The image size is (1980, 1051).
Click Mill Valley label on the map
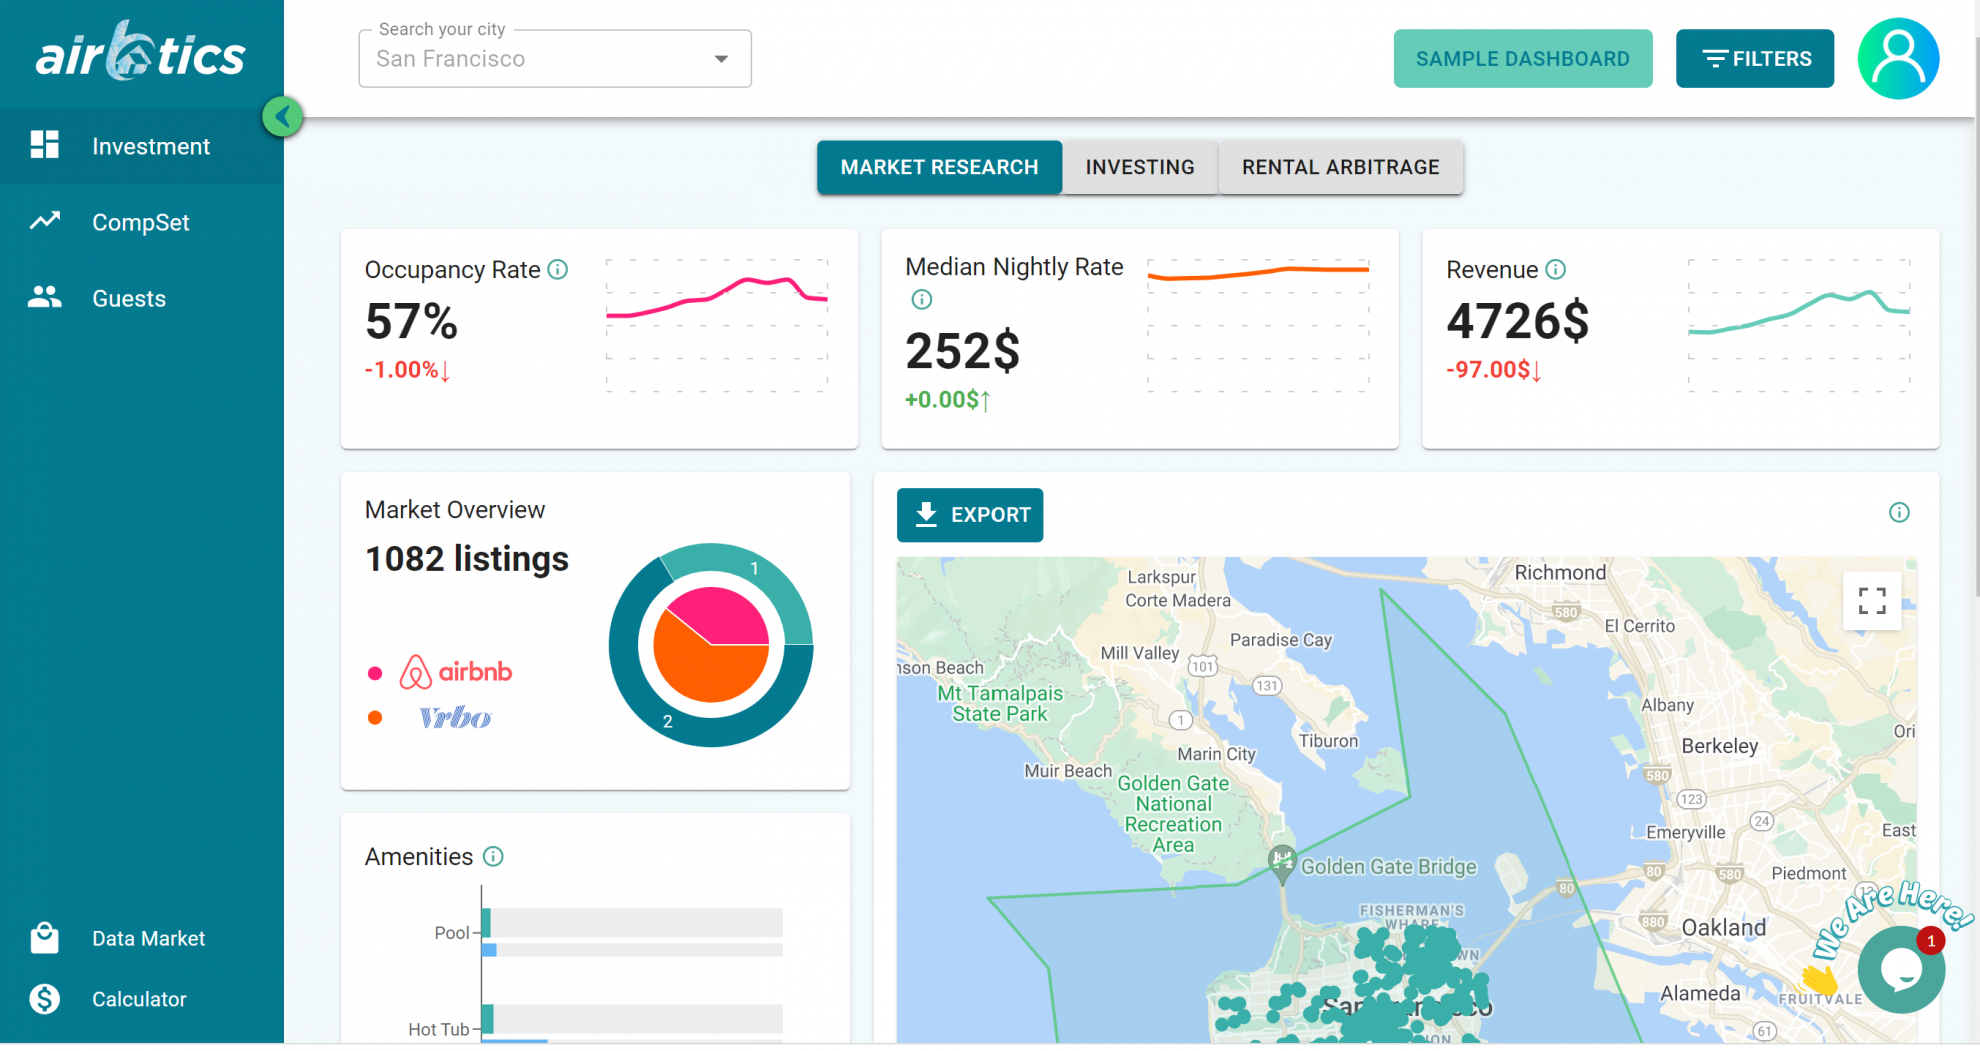point(1140,653)
